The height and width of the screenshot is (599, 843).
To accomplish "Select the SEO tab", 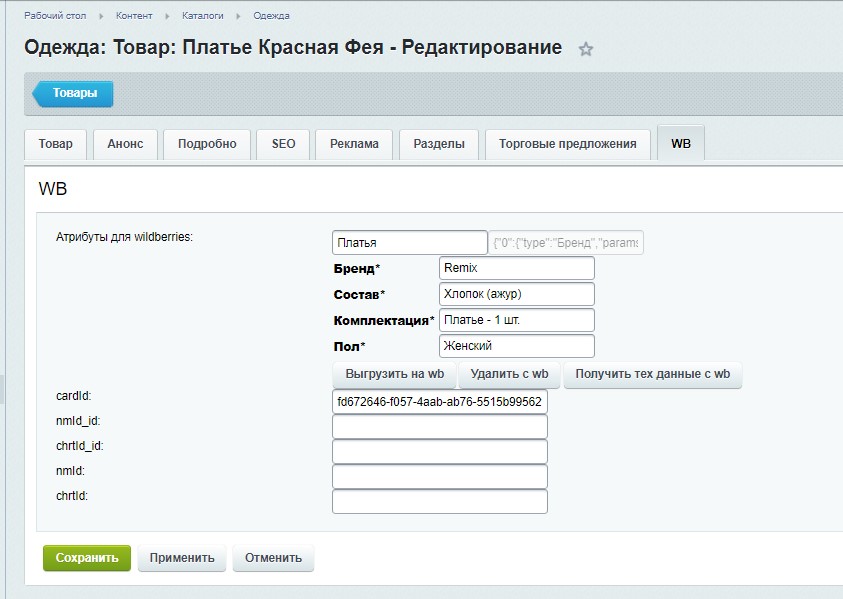I will pos(283,144).
